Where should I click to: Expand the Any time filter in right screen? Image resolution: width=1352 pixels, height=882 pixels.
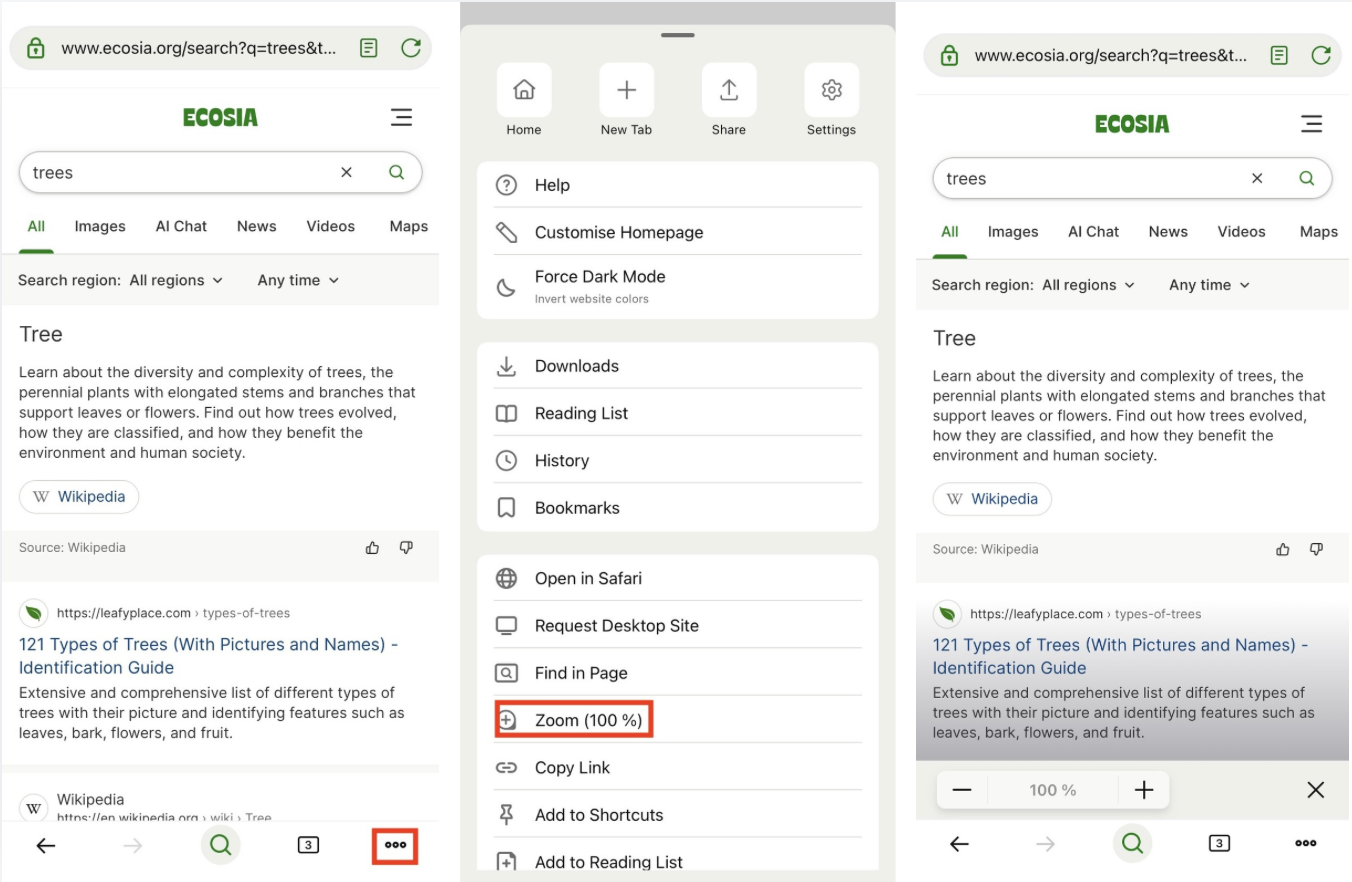pyautogui.click(x=1210, y=285)
